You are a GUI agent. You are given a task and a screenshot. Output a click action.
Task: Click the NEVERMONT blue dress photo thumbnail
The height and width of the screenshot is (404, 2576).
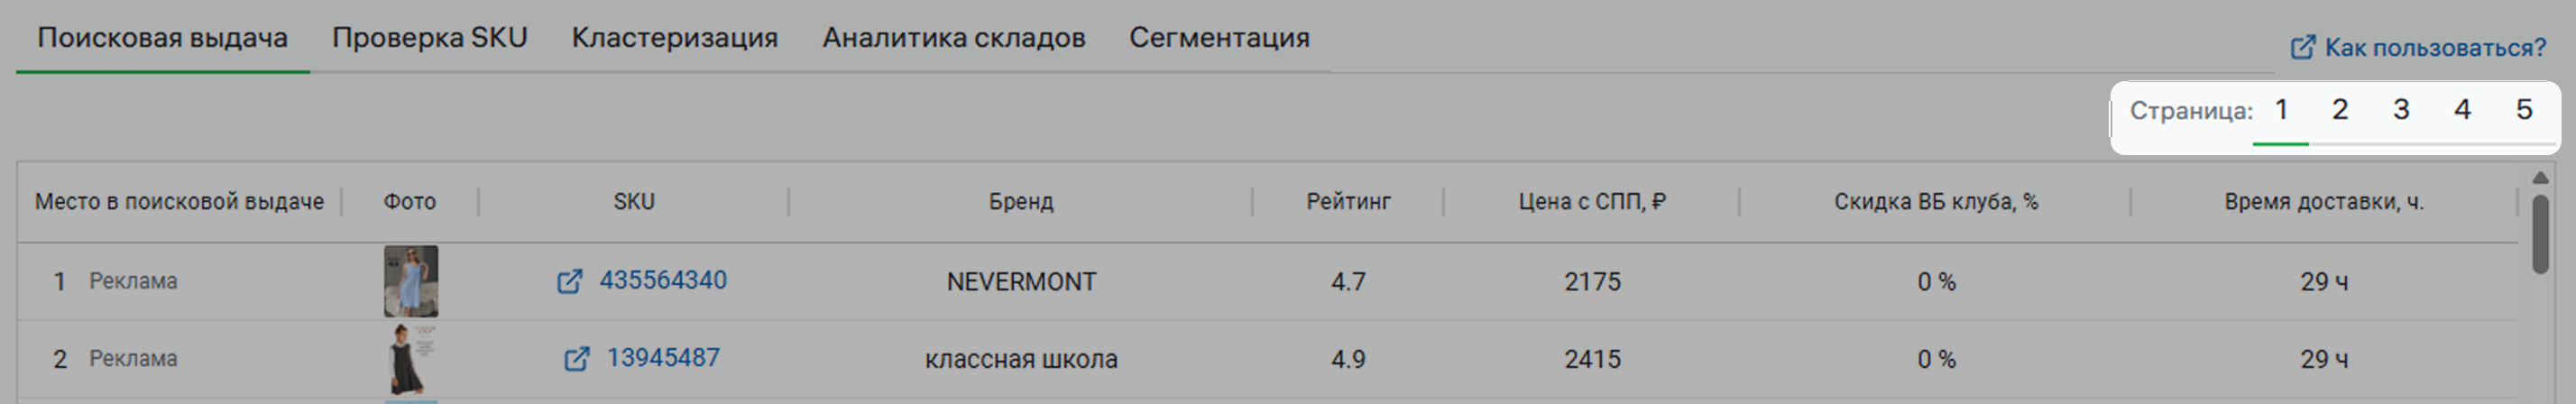(410, 281)
